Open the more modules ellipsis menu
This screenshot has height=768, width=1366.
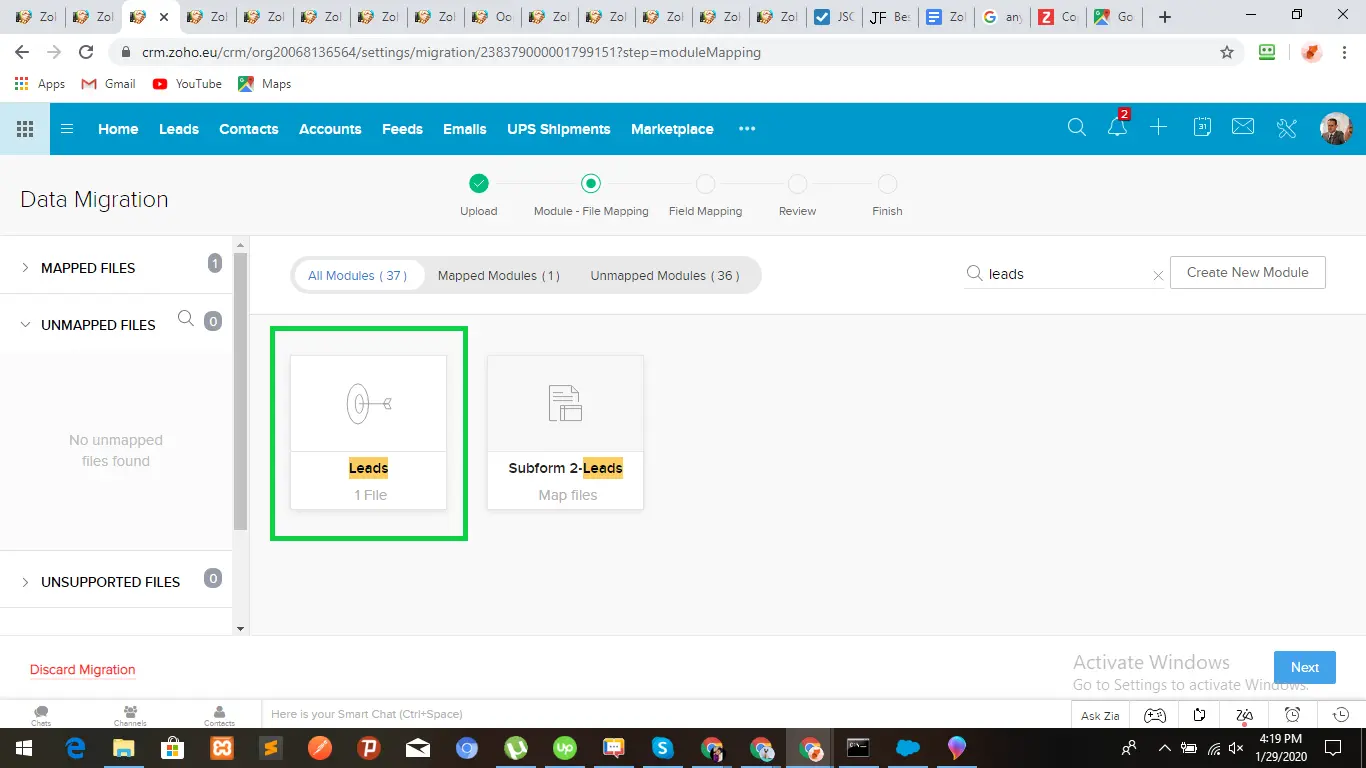[x=746, y=128]
